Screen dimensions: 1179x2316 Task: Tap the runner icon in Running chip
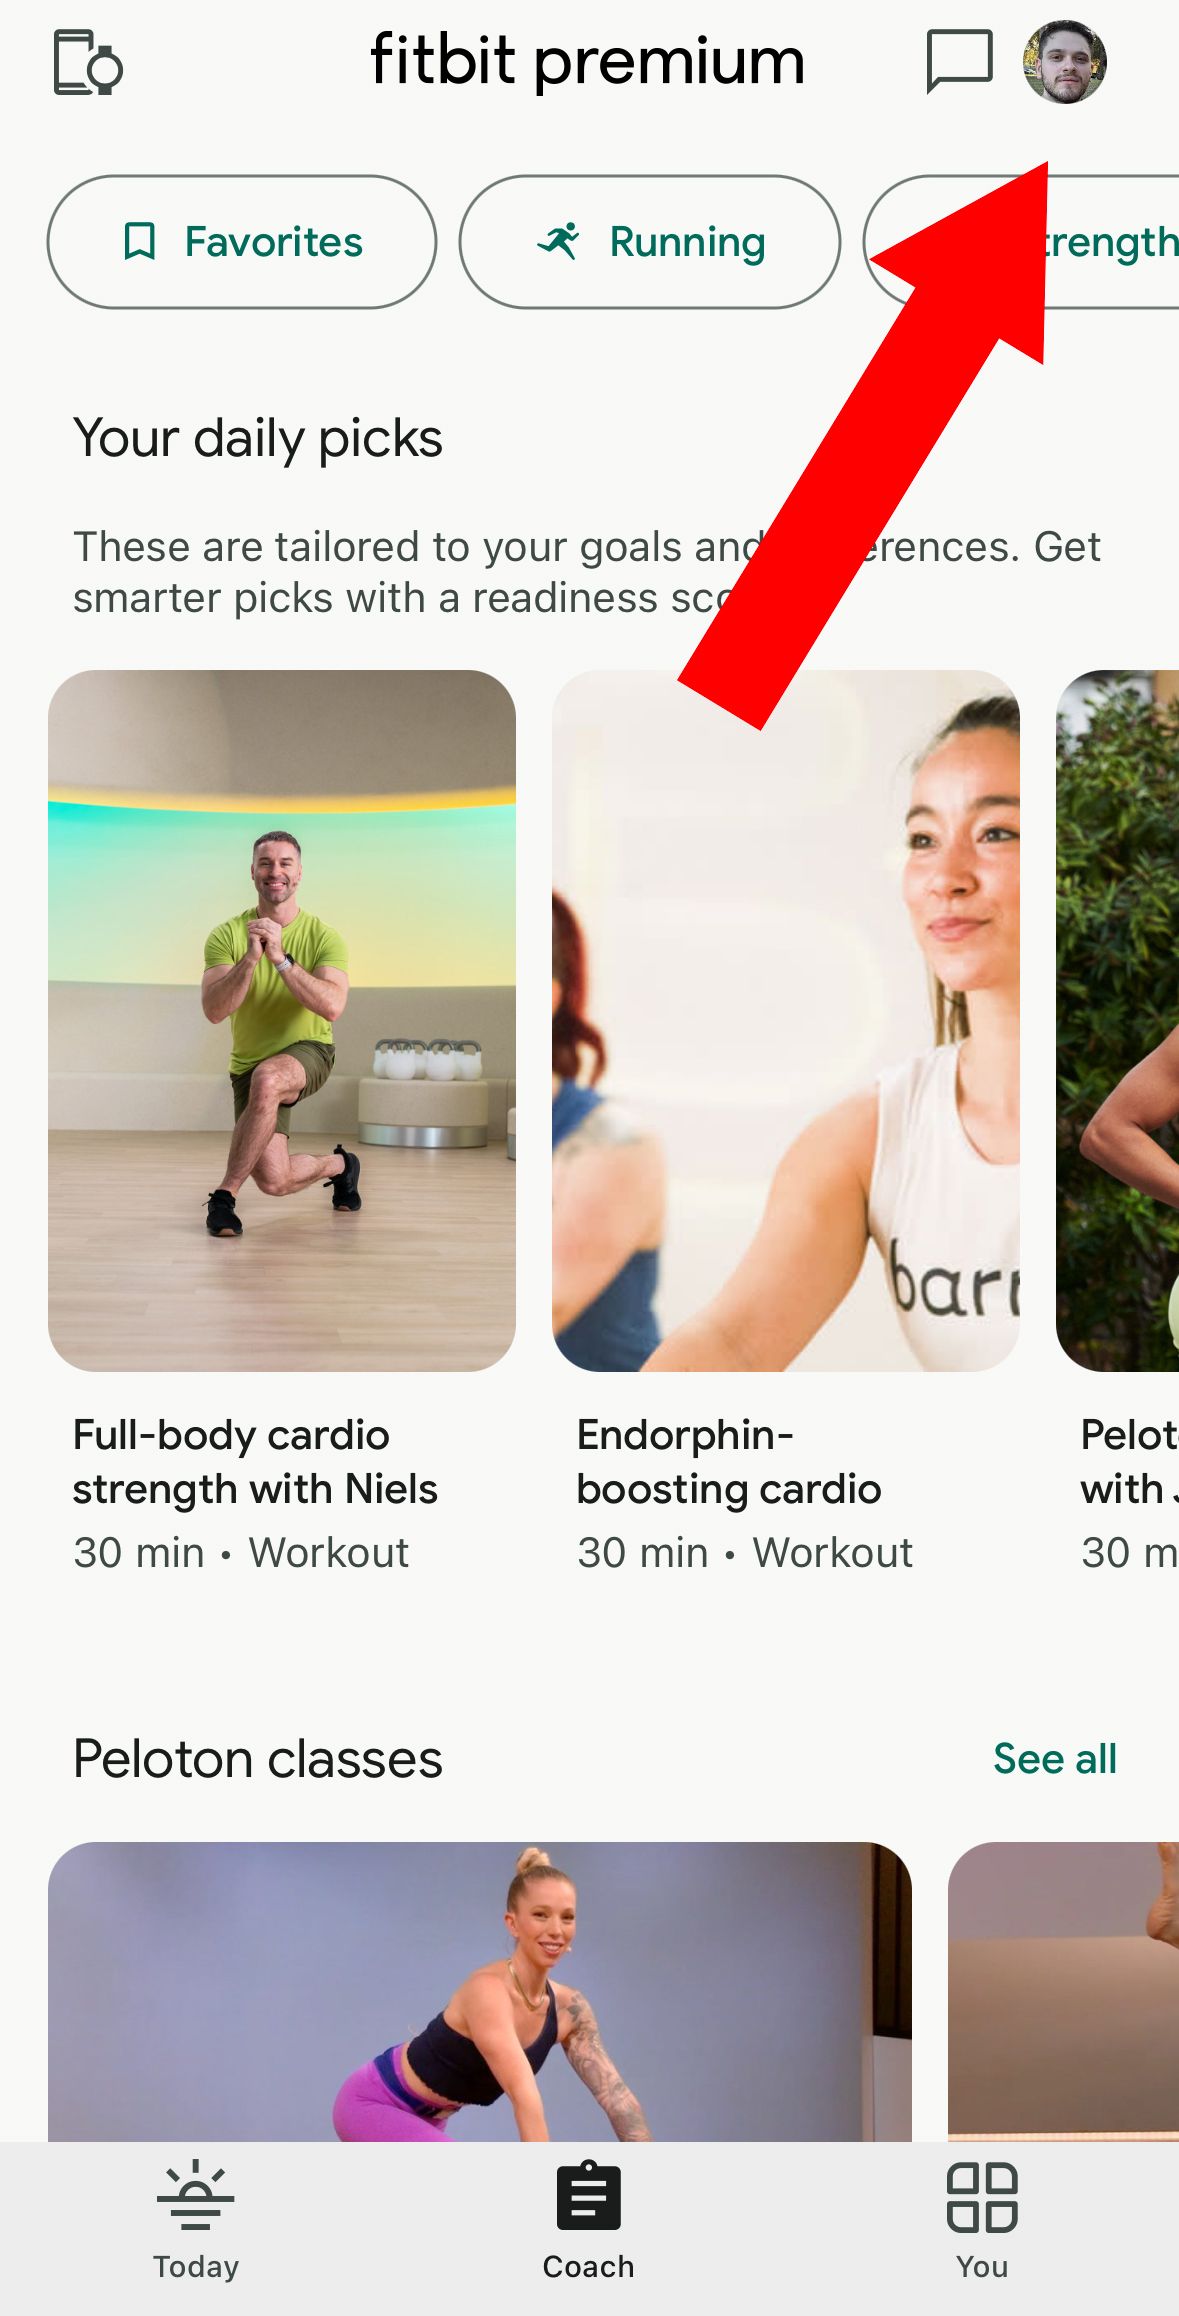click(558, 241)
